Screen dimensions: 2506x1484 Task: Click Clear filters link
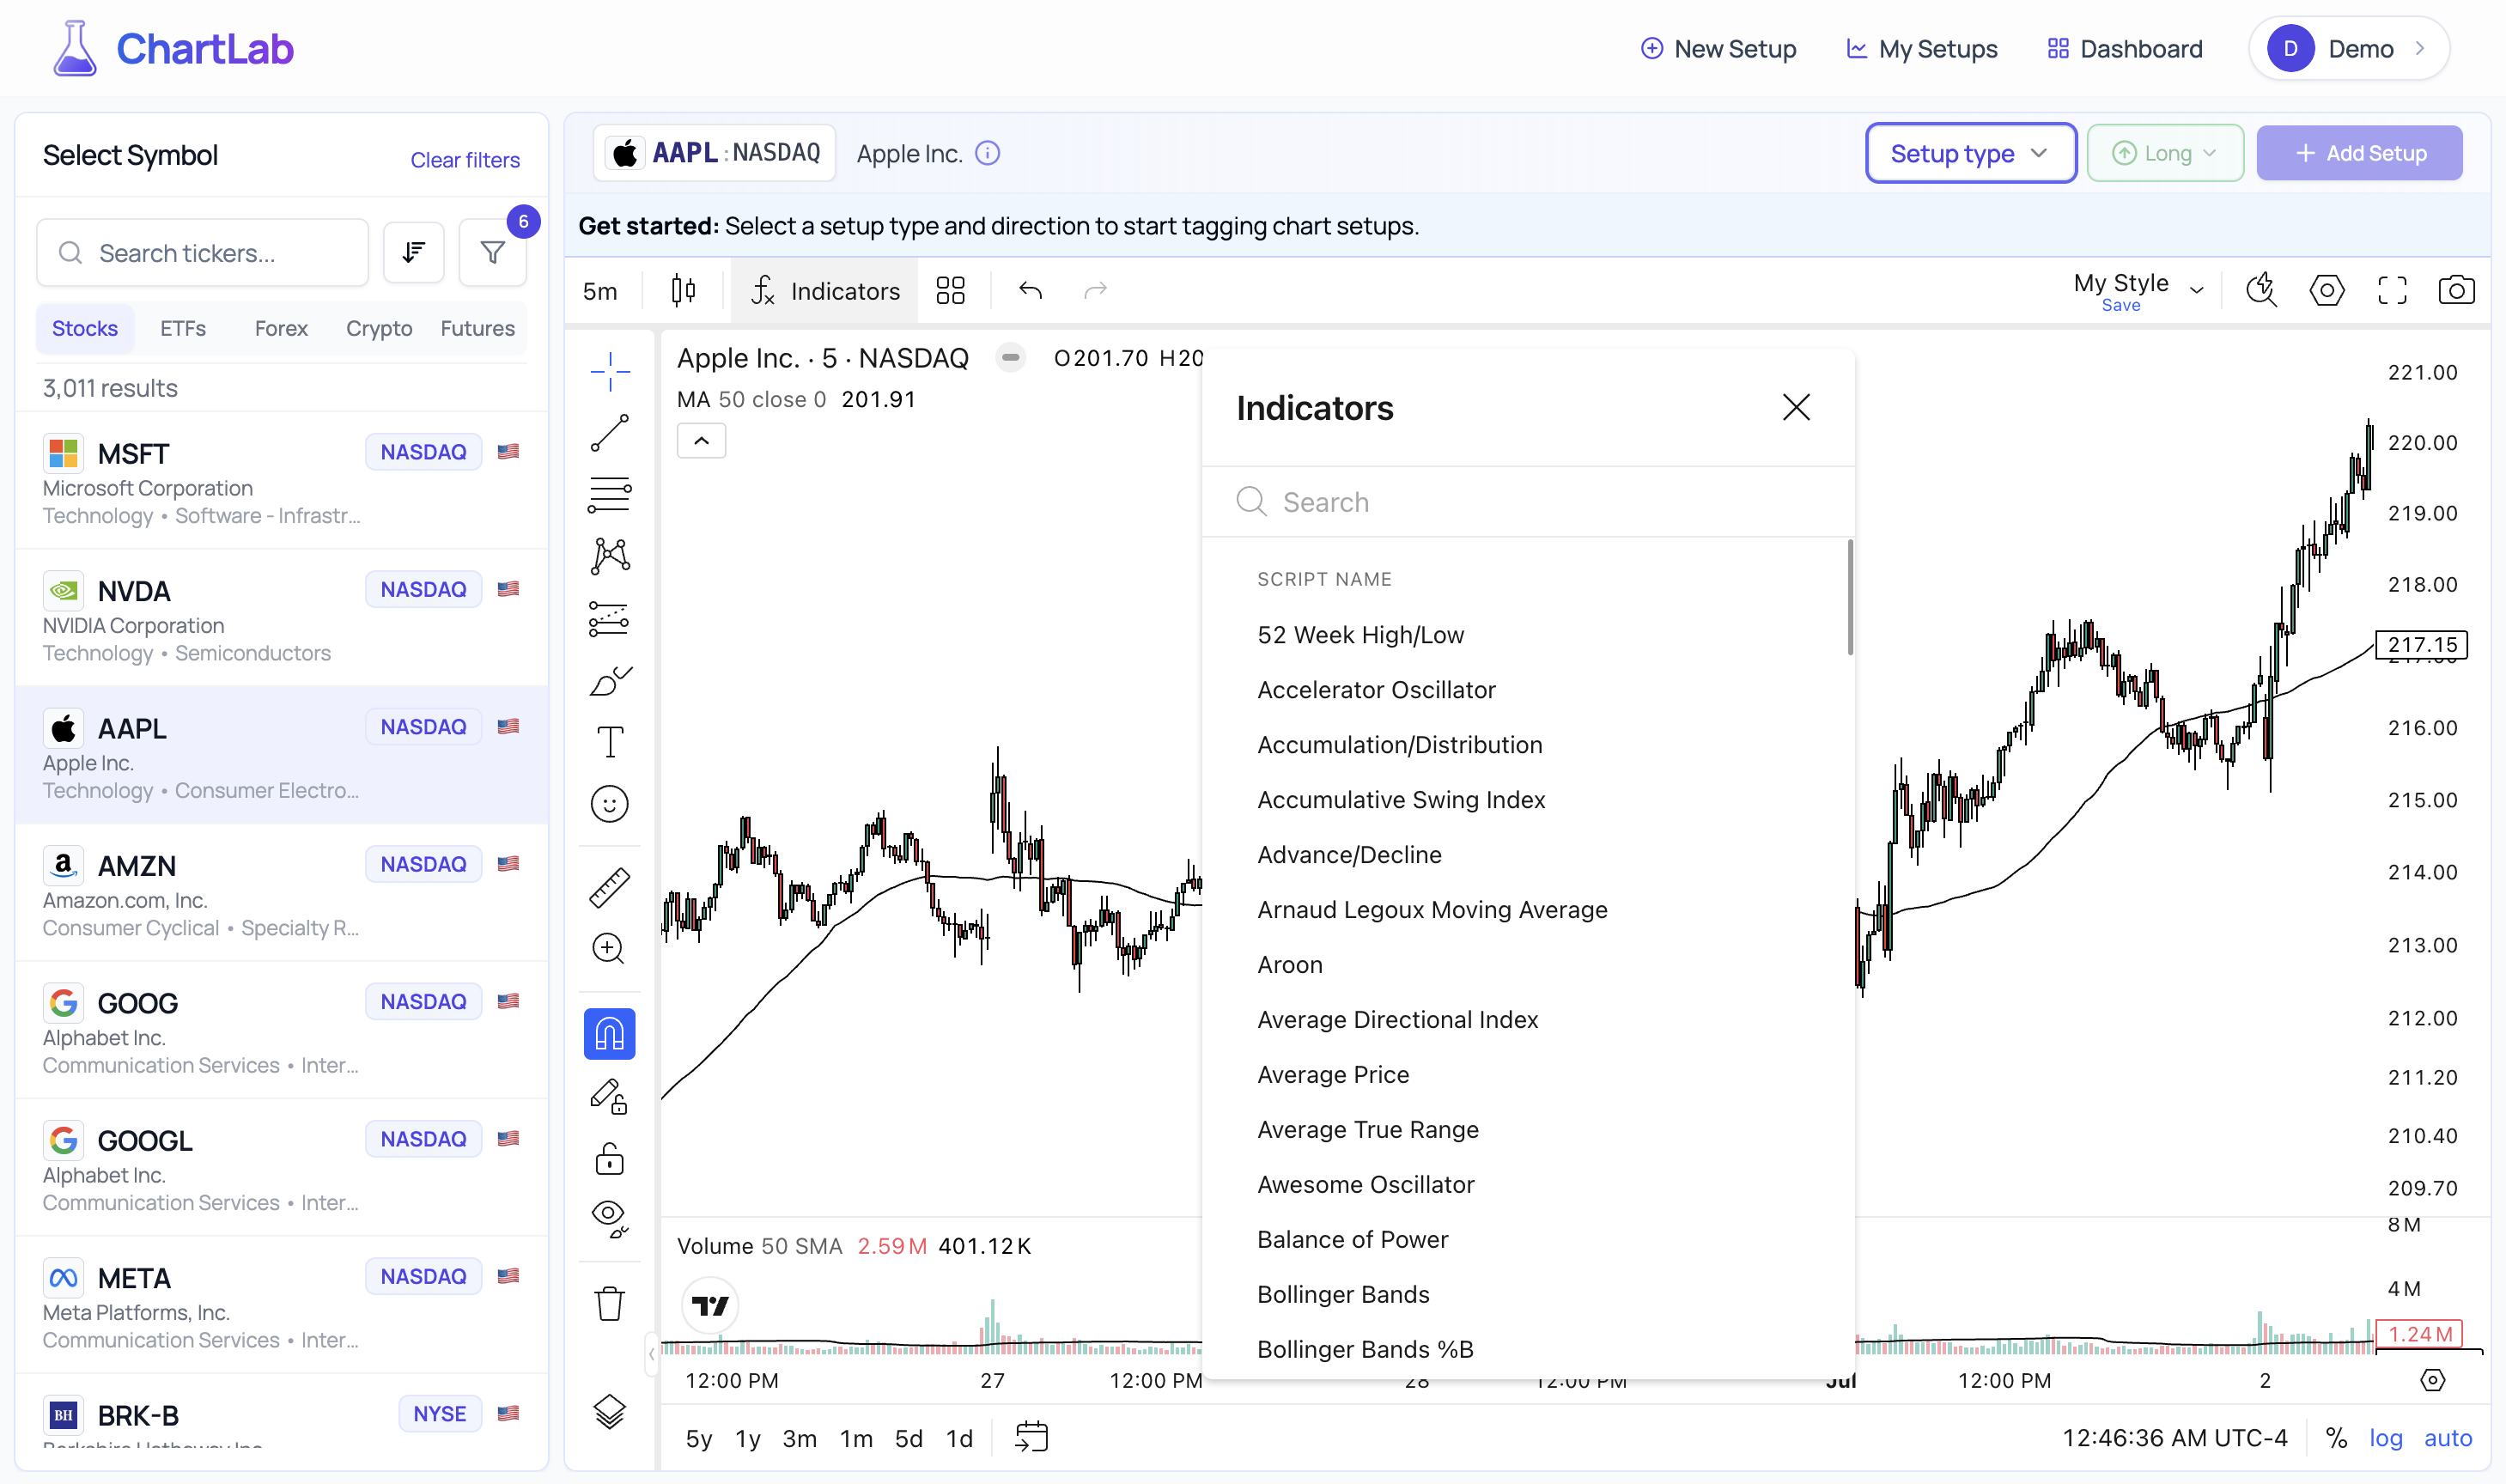pyautogui.click(x=465, y=159)
